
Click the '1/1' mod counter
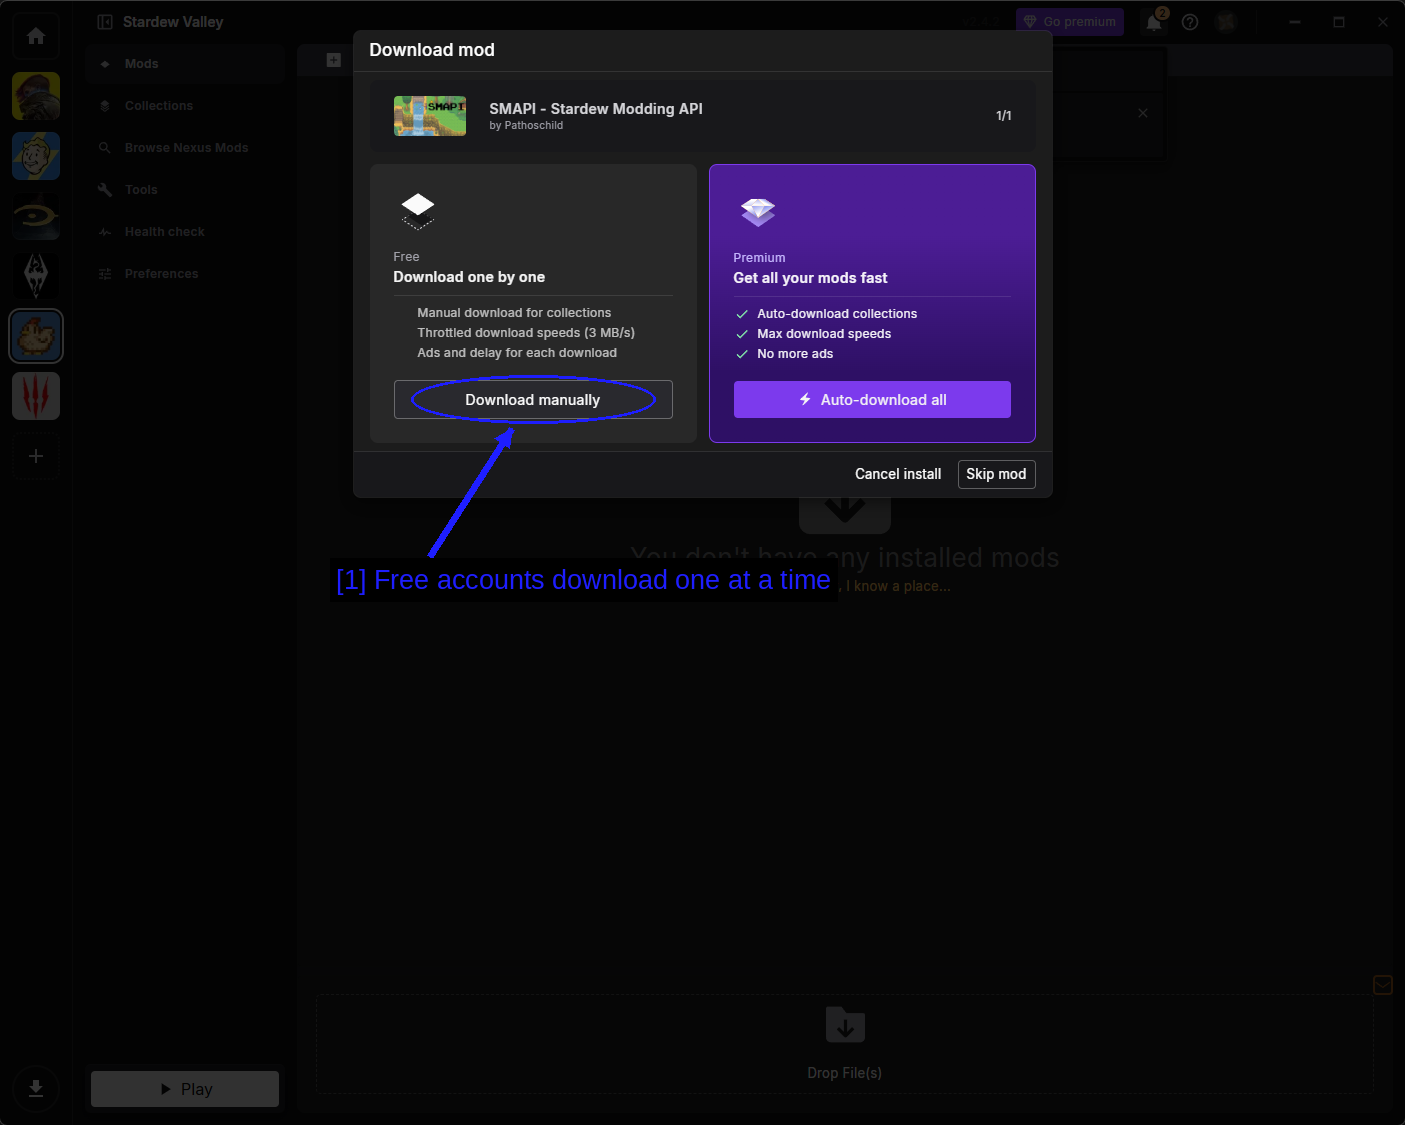tap(1004, 116)
